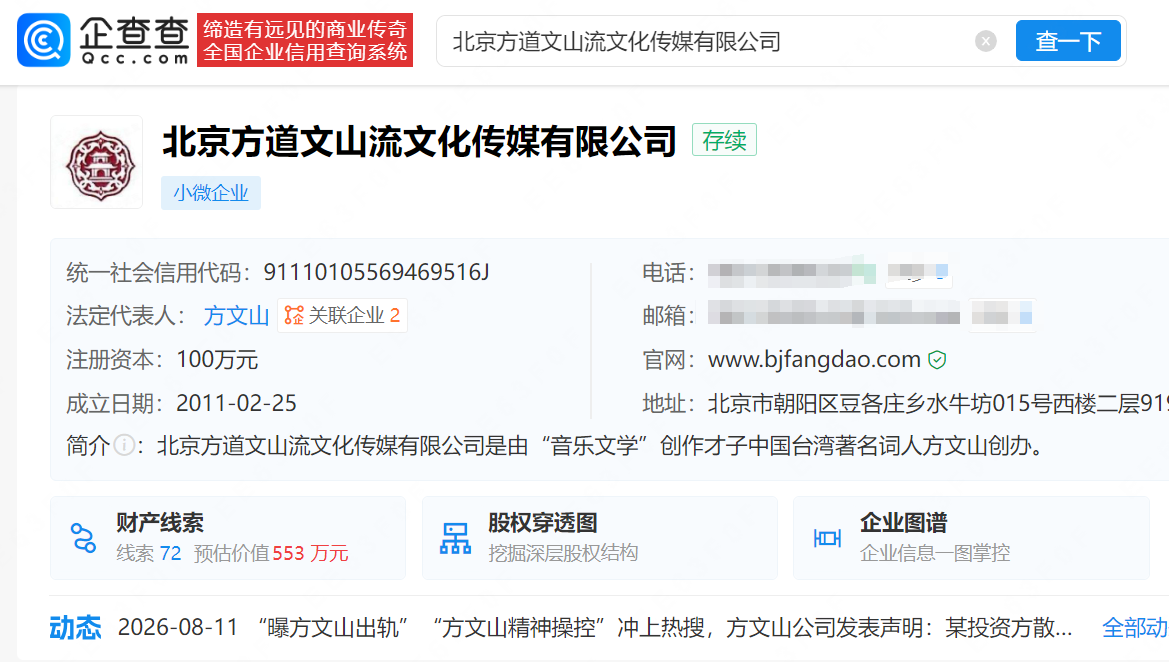Open the 企业图谱 card
The width and height of the screenshot is (1169, 662).
pyautogui.click(x=971, y=538)
